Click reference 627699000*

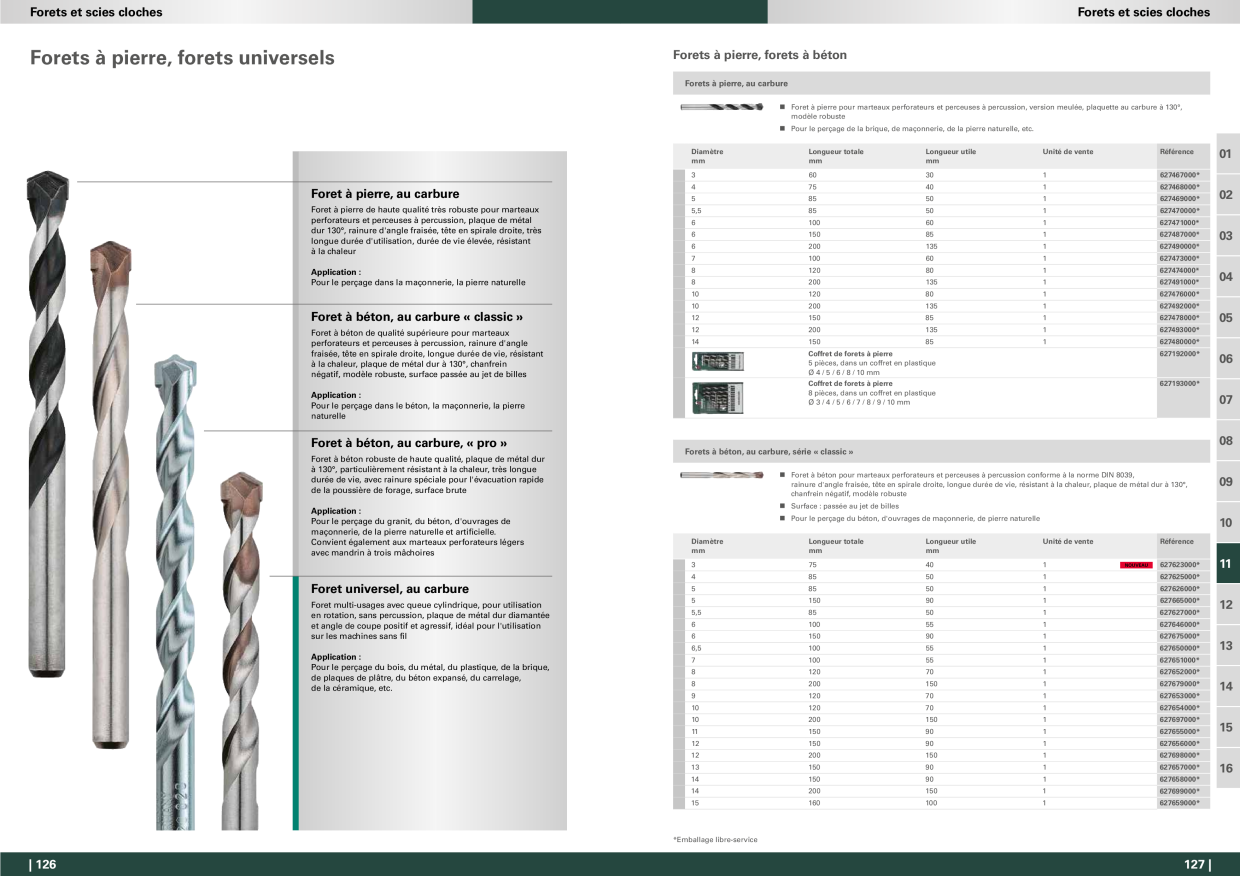coord(1179,791)
